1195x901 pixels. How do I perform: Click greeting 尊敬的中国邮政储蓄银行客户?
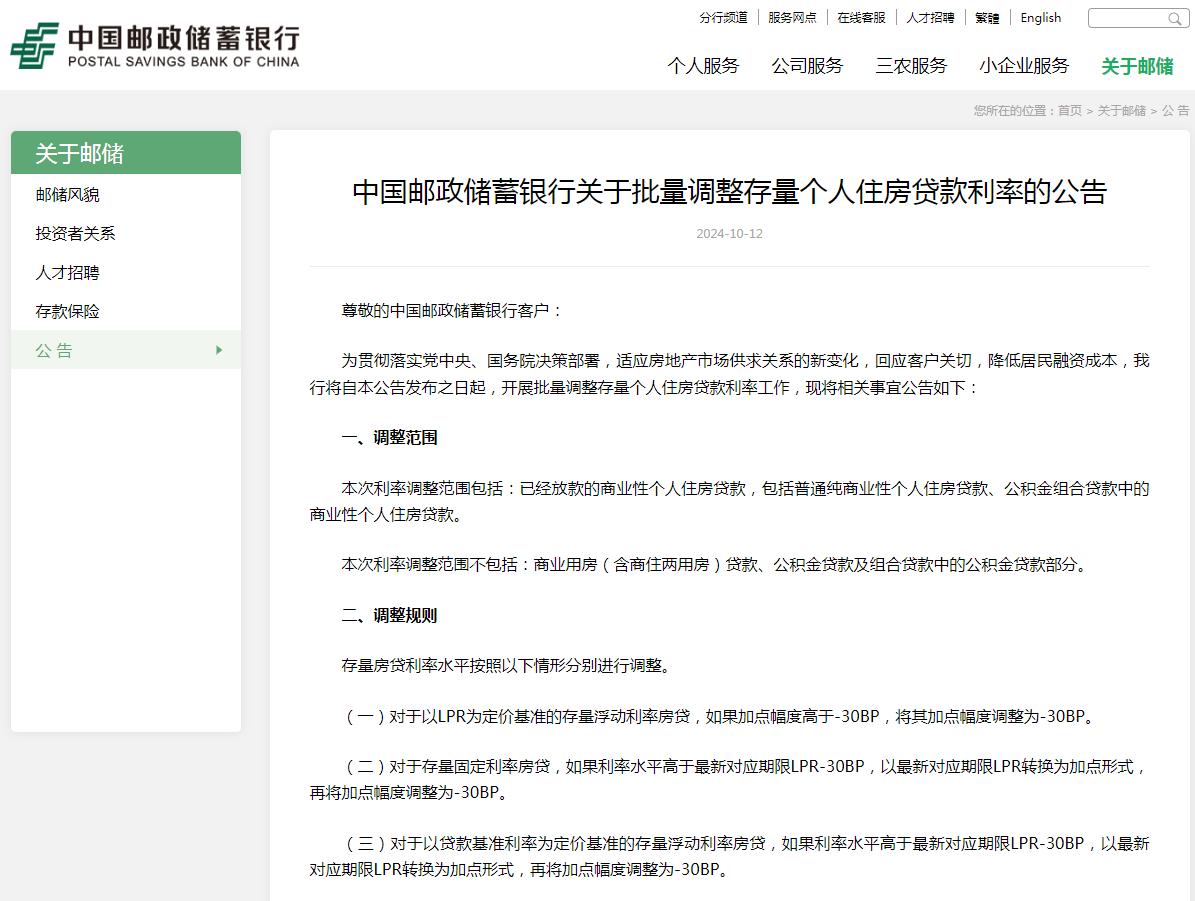(x=452, y=310)
